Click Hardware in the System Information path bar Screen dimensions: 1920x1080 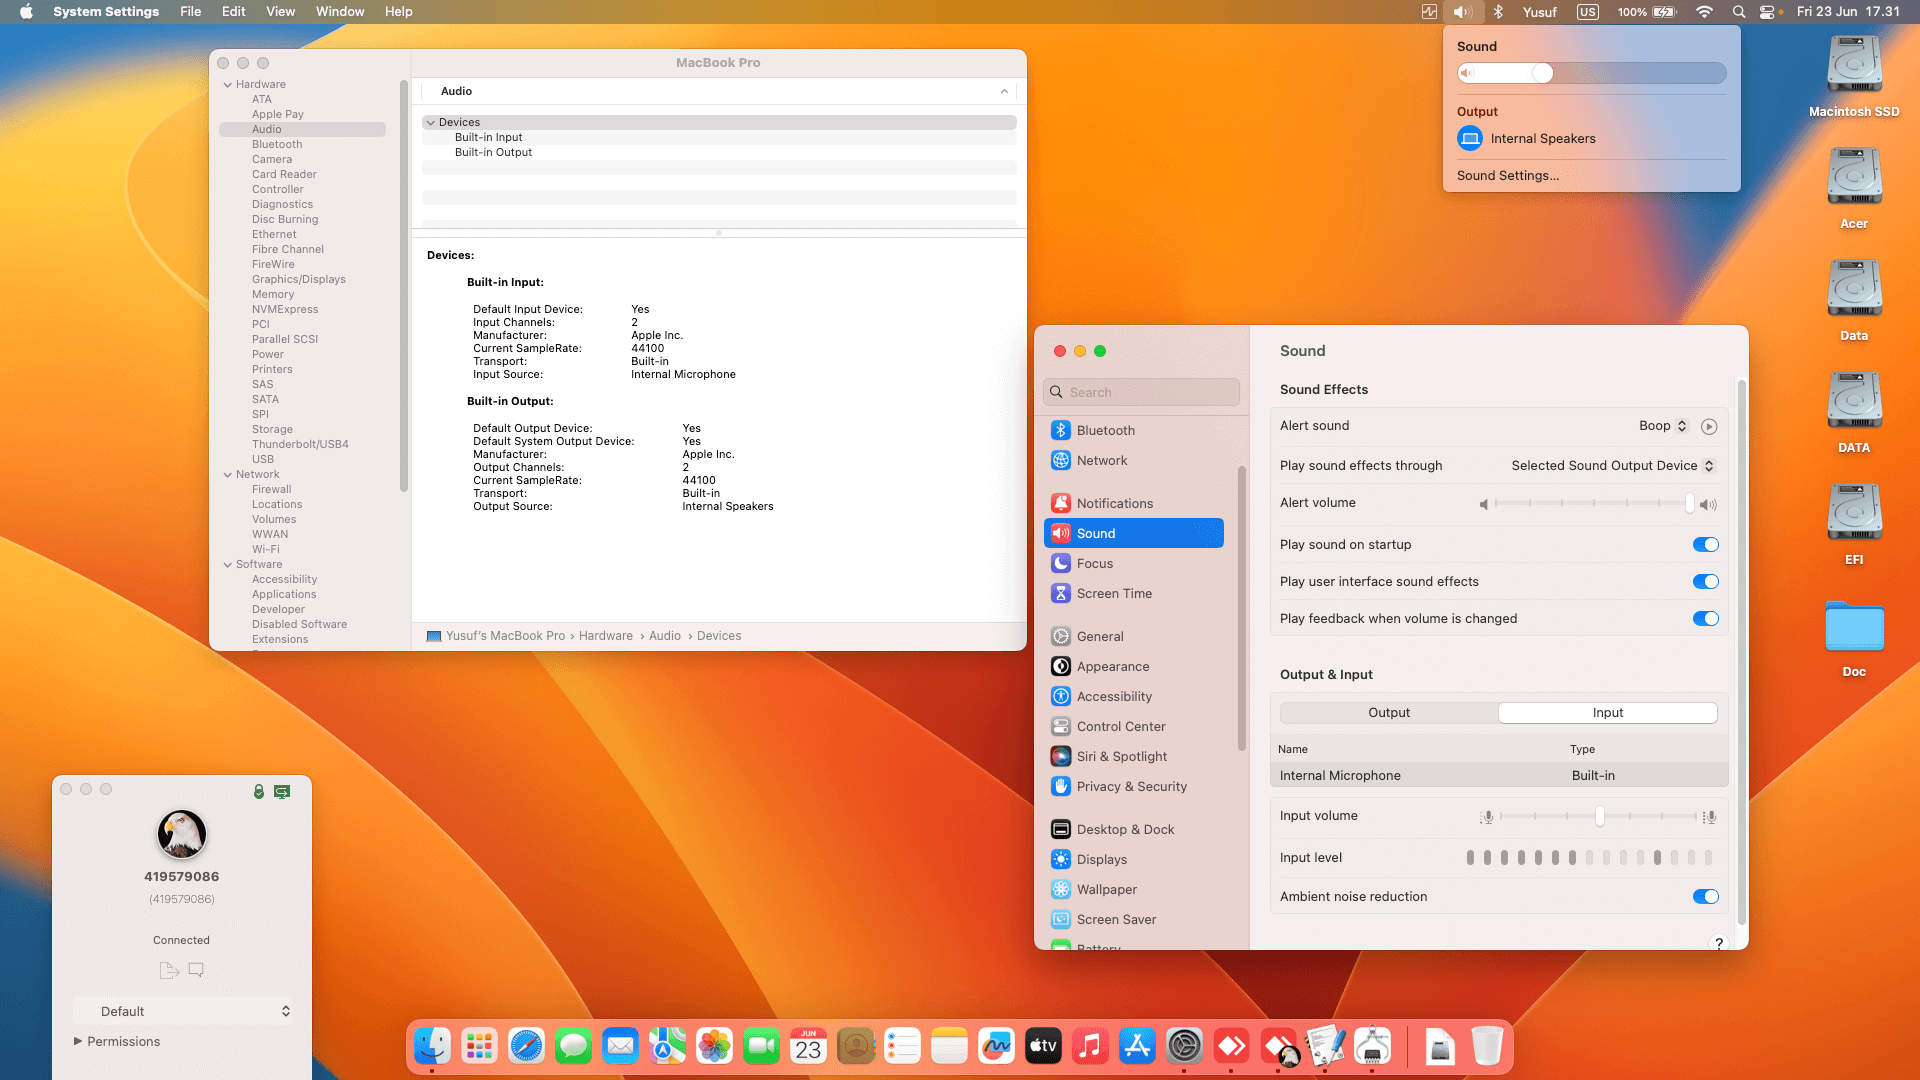pos(606,636)
